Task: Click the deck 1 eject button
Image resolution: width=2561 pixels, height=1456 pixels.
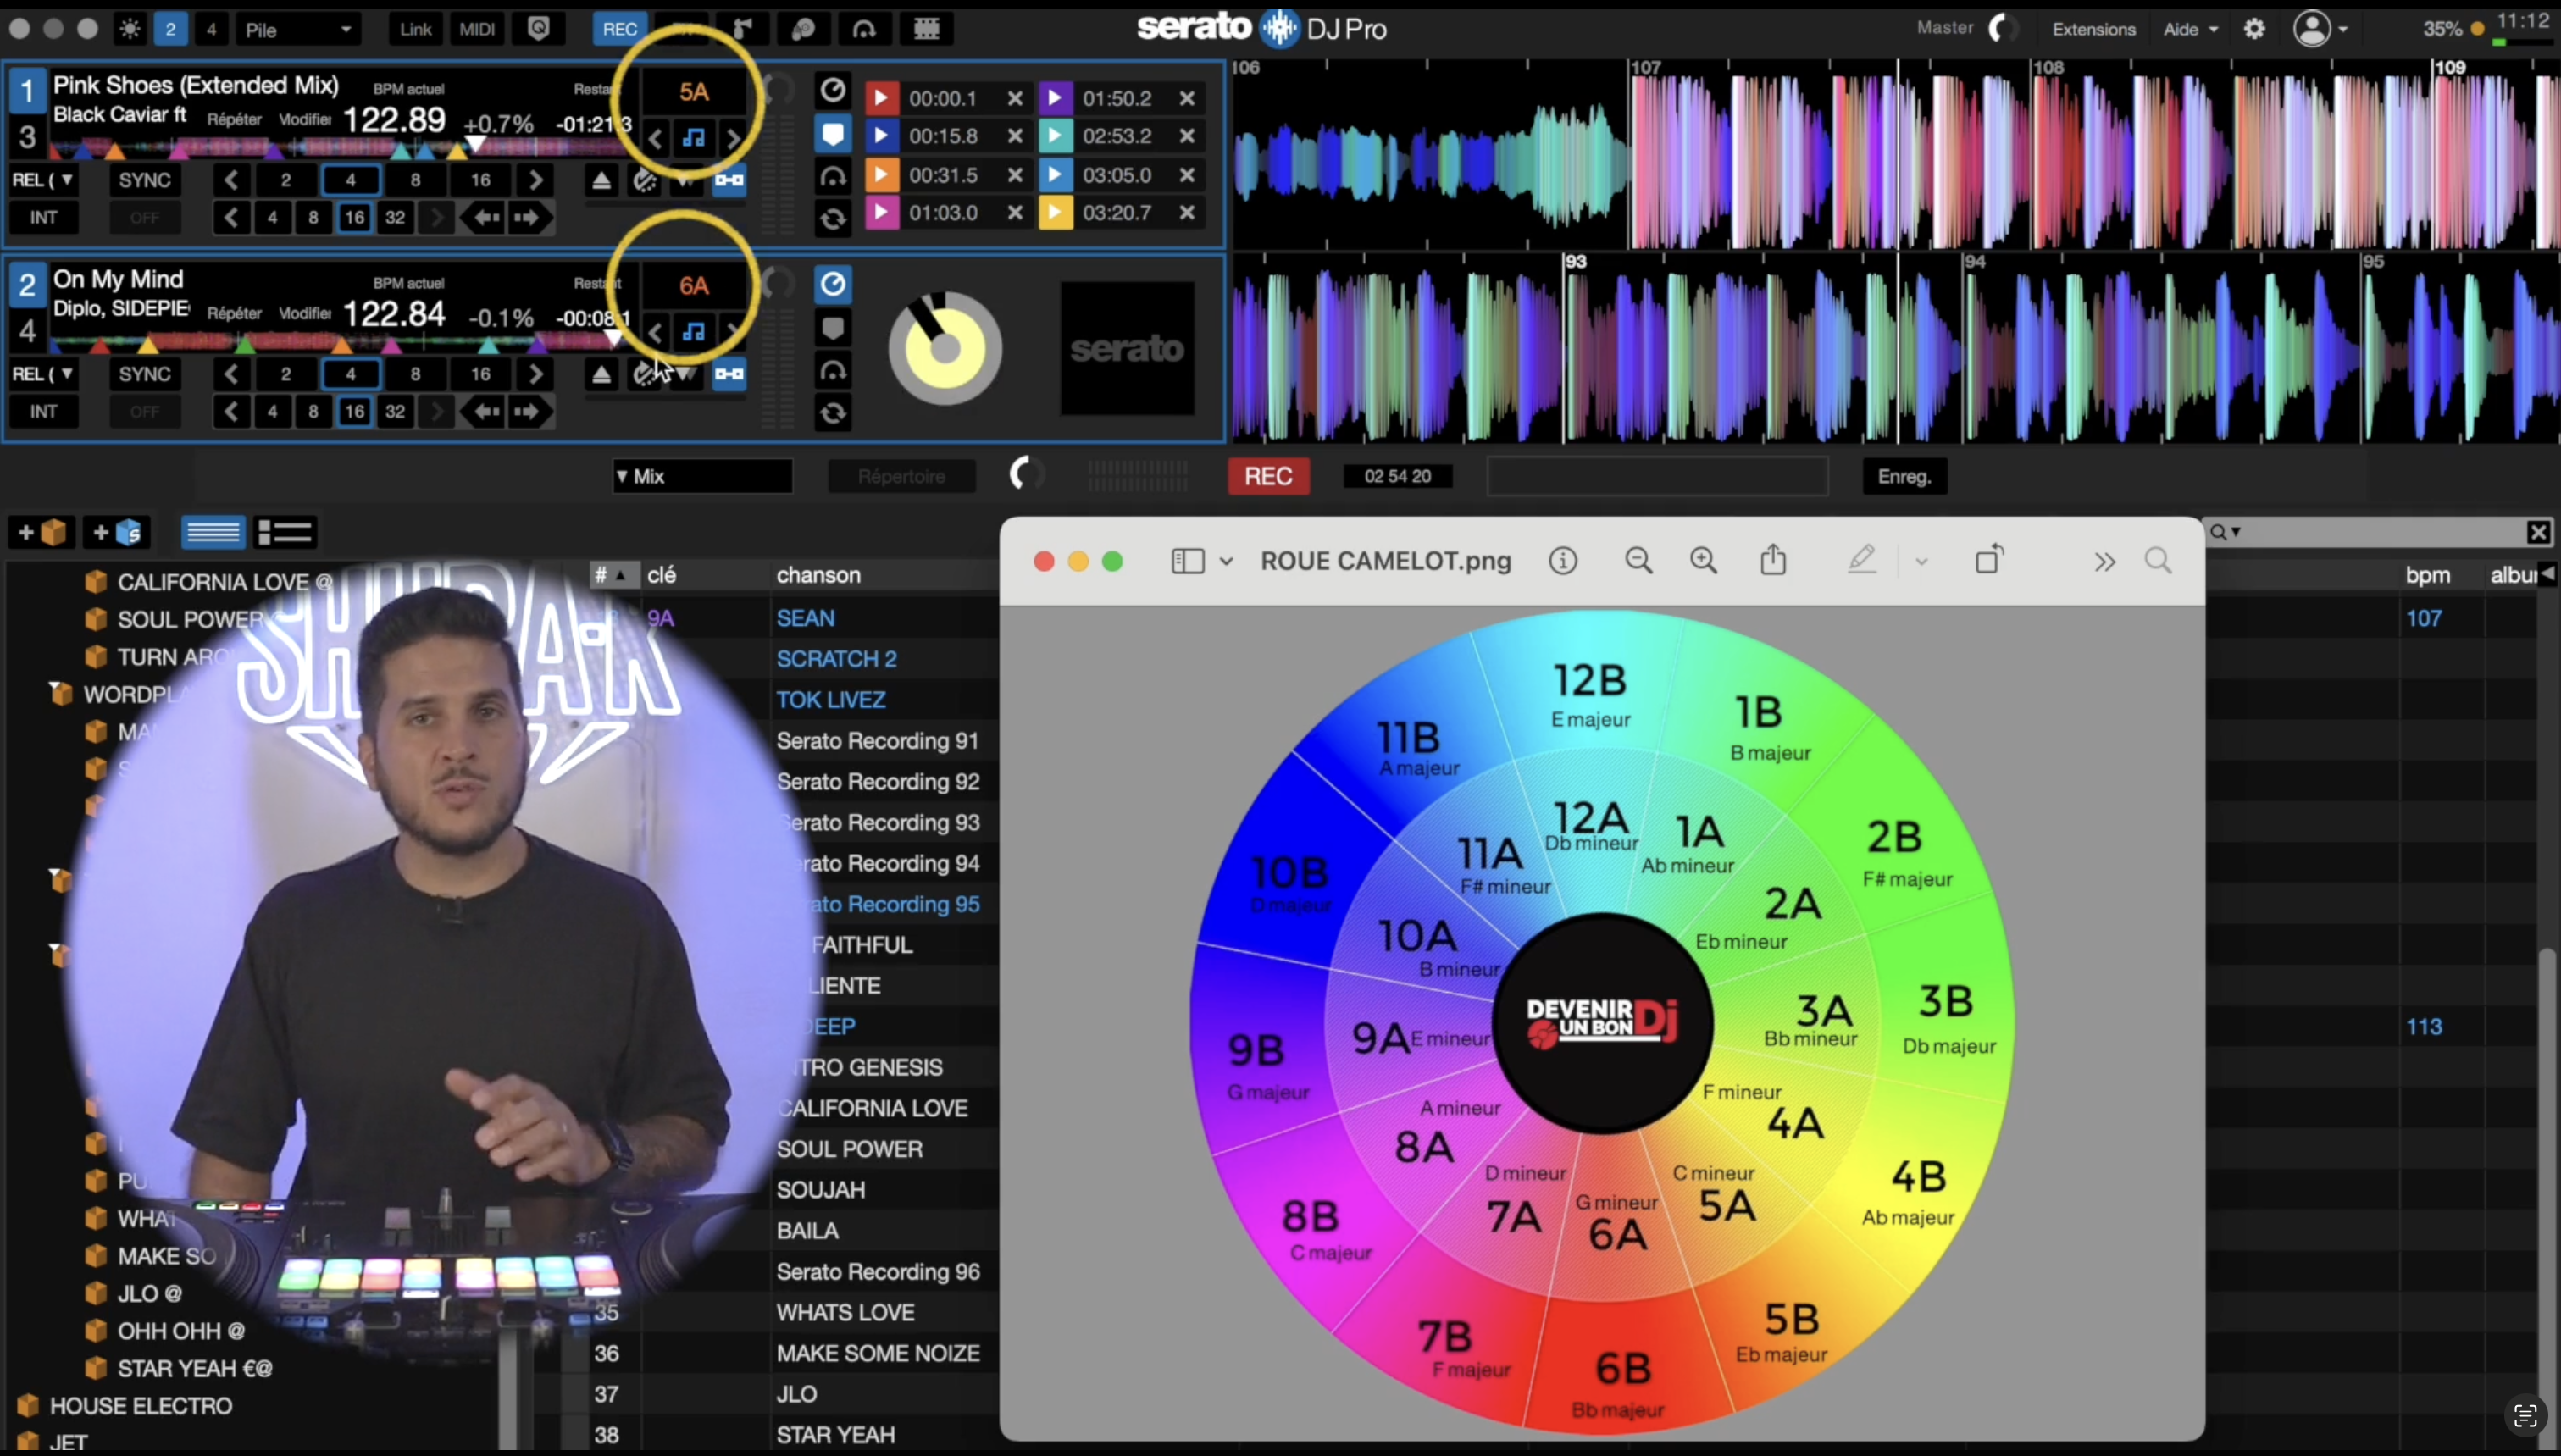Action: 601,181
